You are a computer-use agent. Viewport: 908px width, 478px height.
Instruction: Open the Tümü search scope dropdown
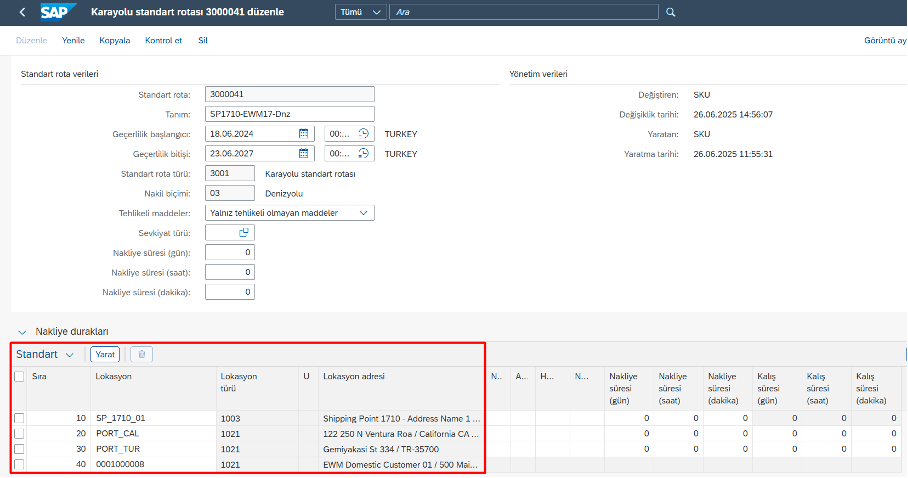click(x=360, y=12)
